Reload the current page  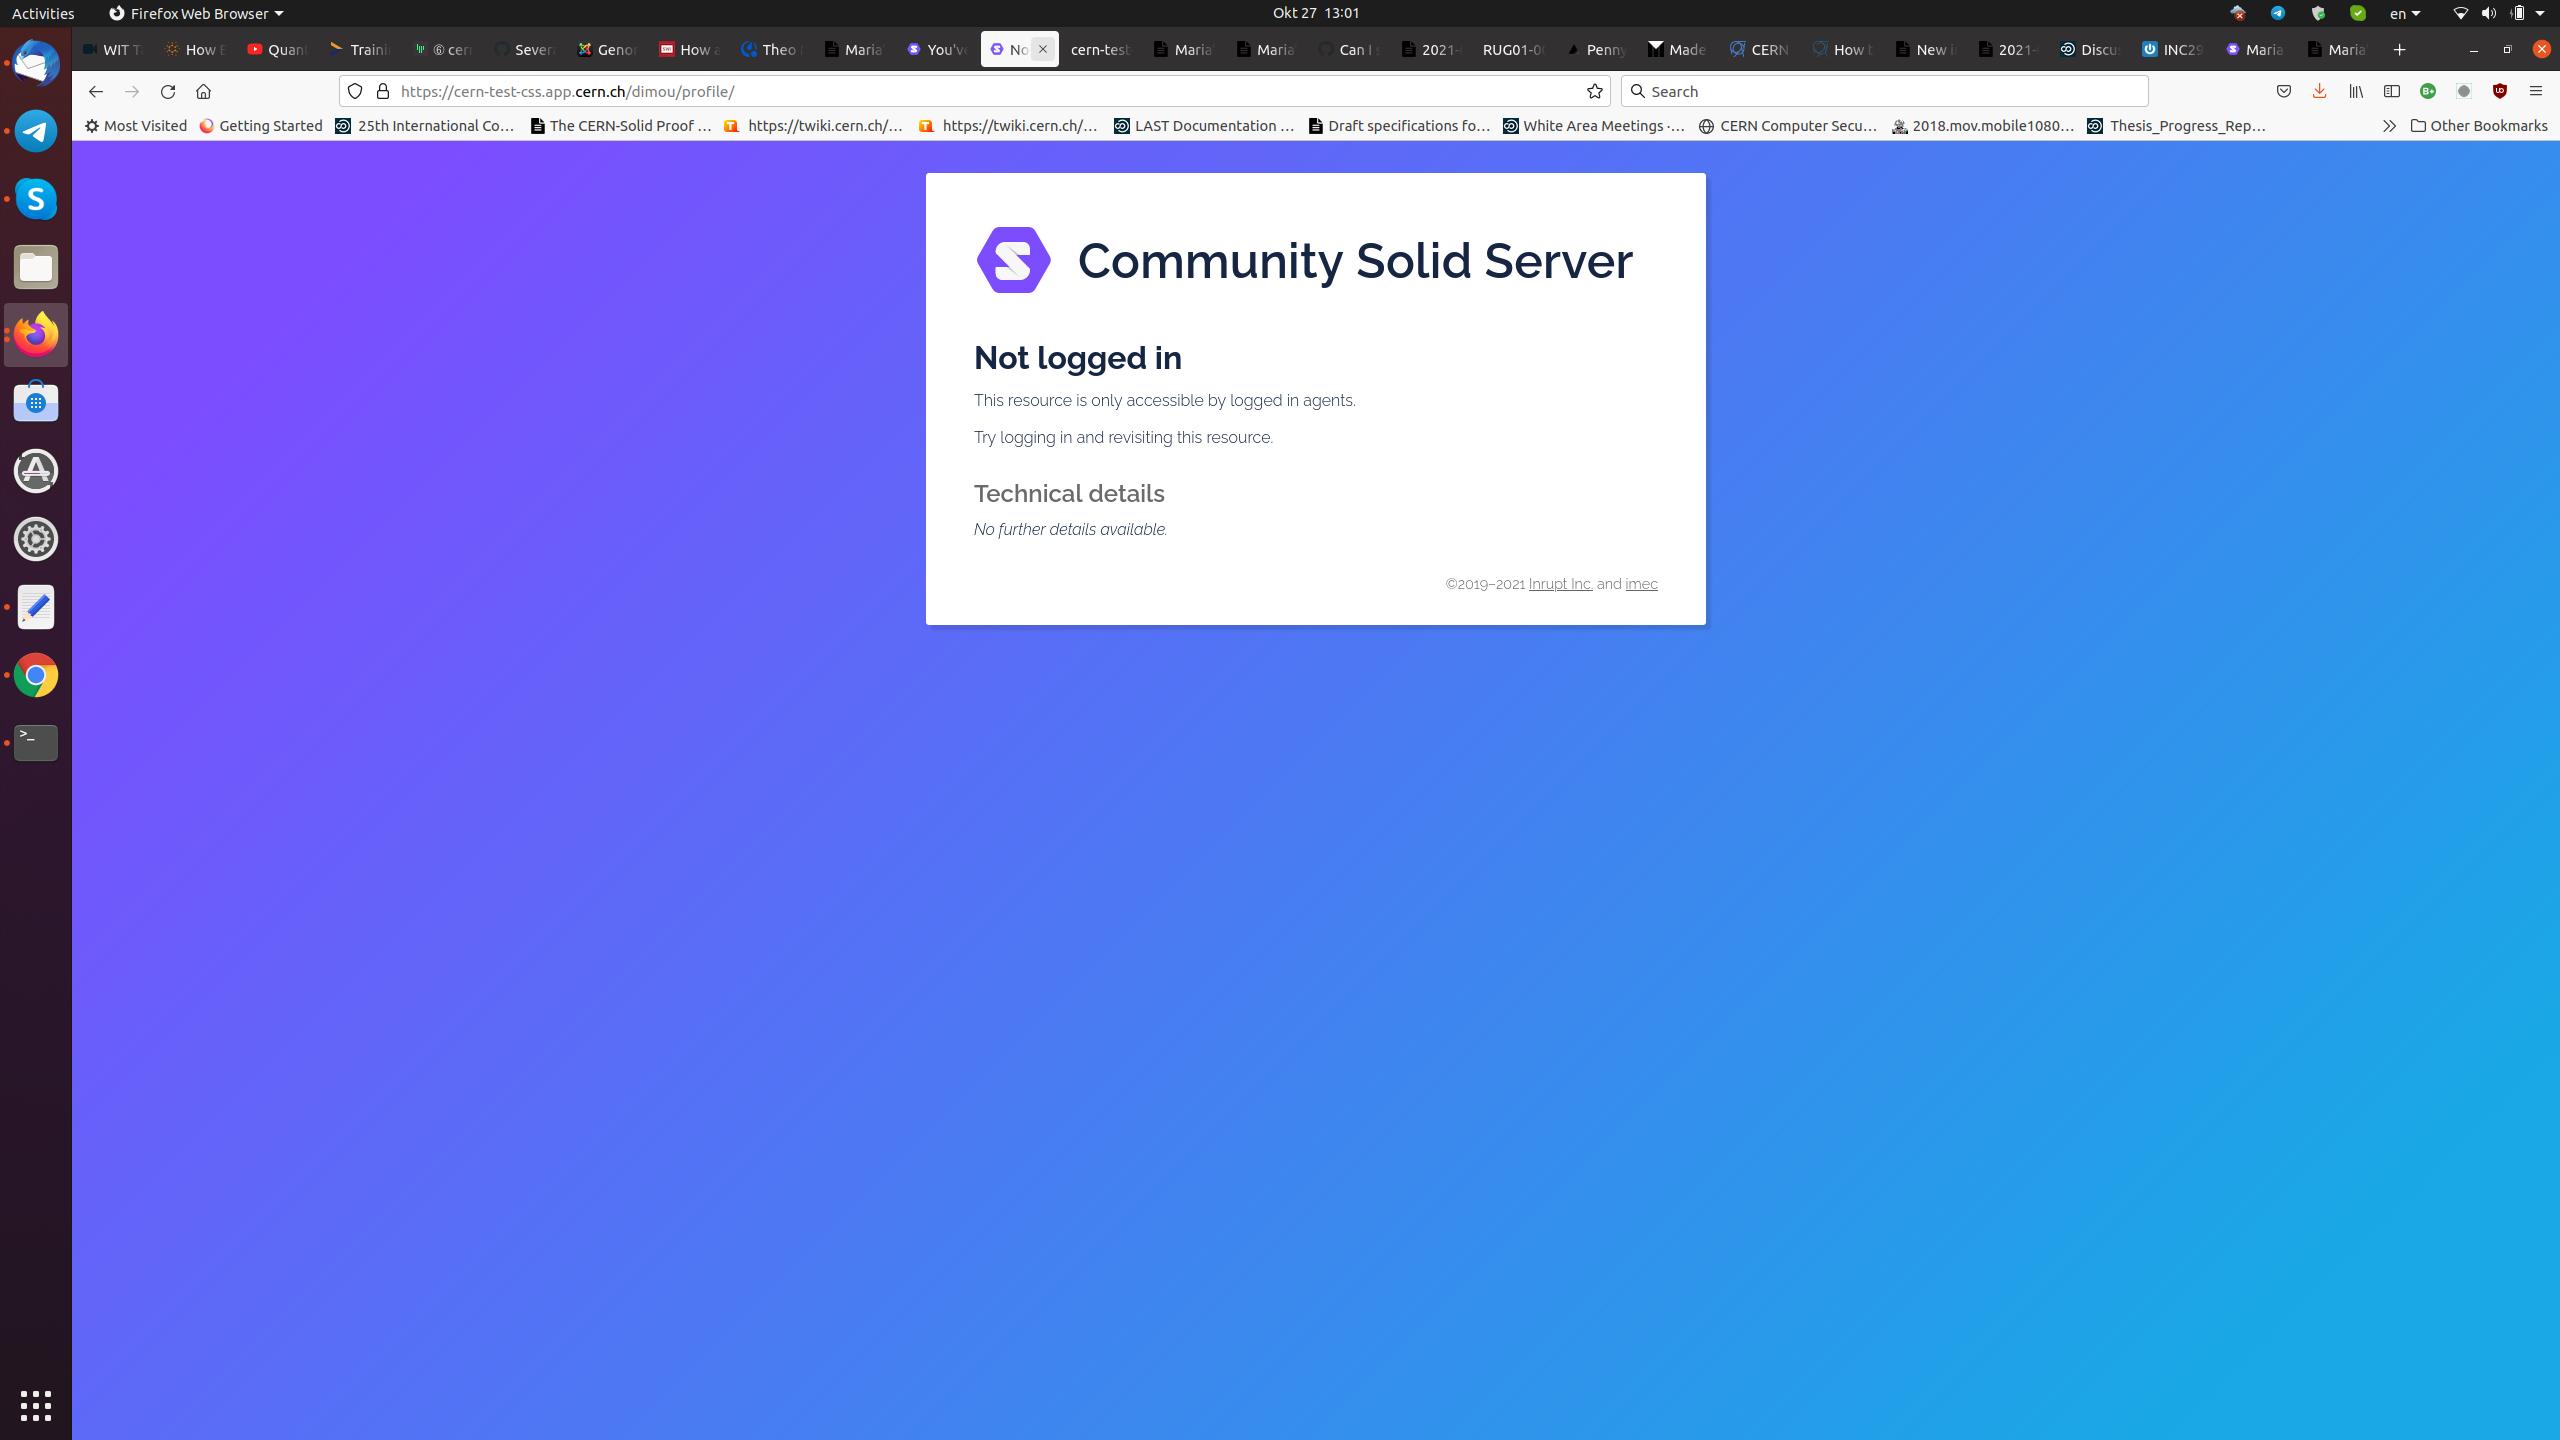point(168,91)
